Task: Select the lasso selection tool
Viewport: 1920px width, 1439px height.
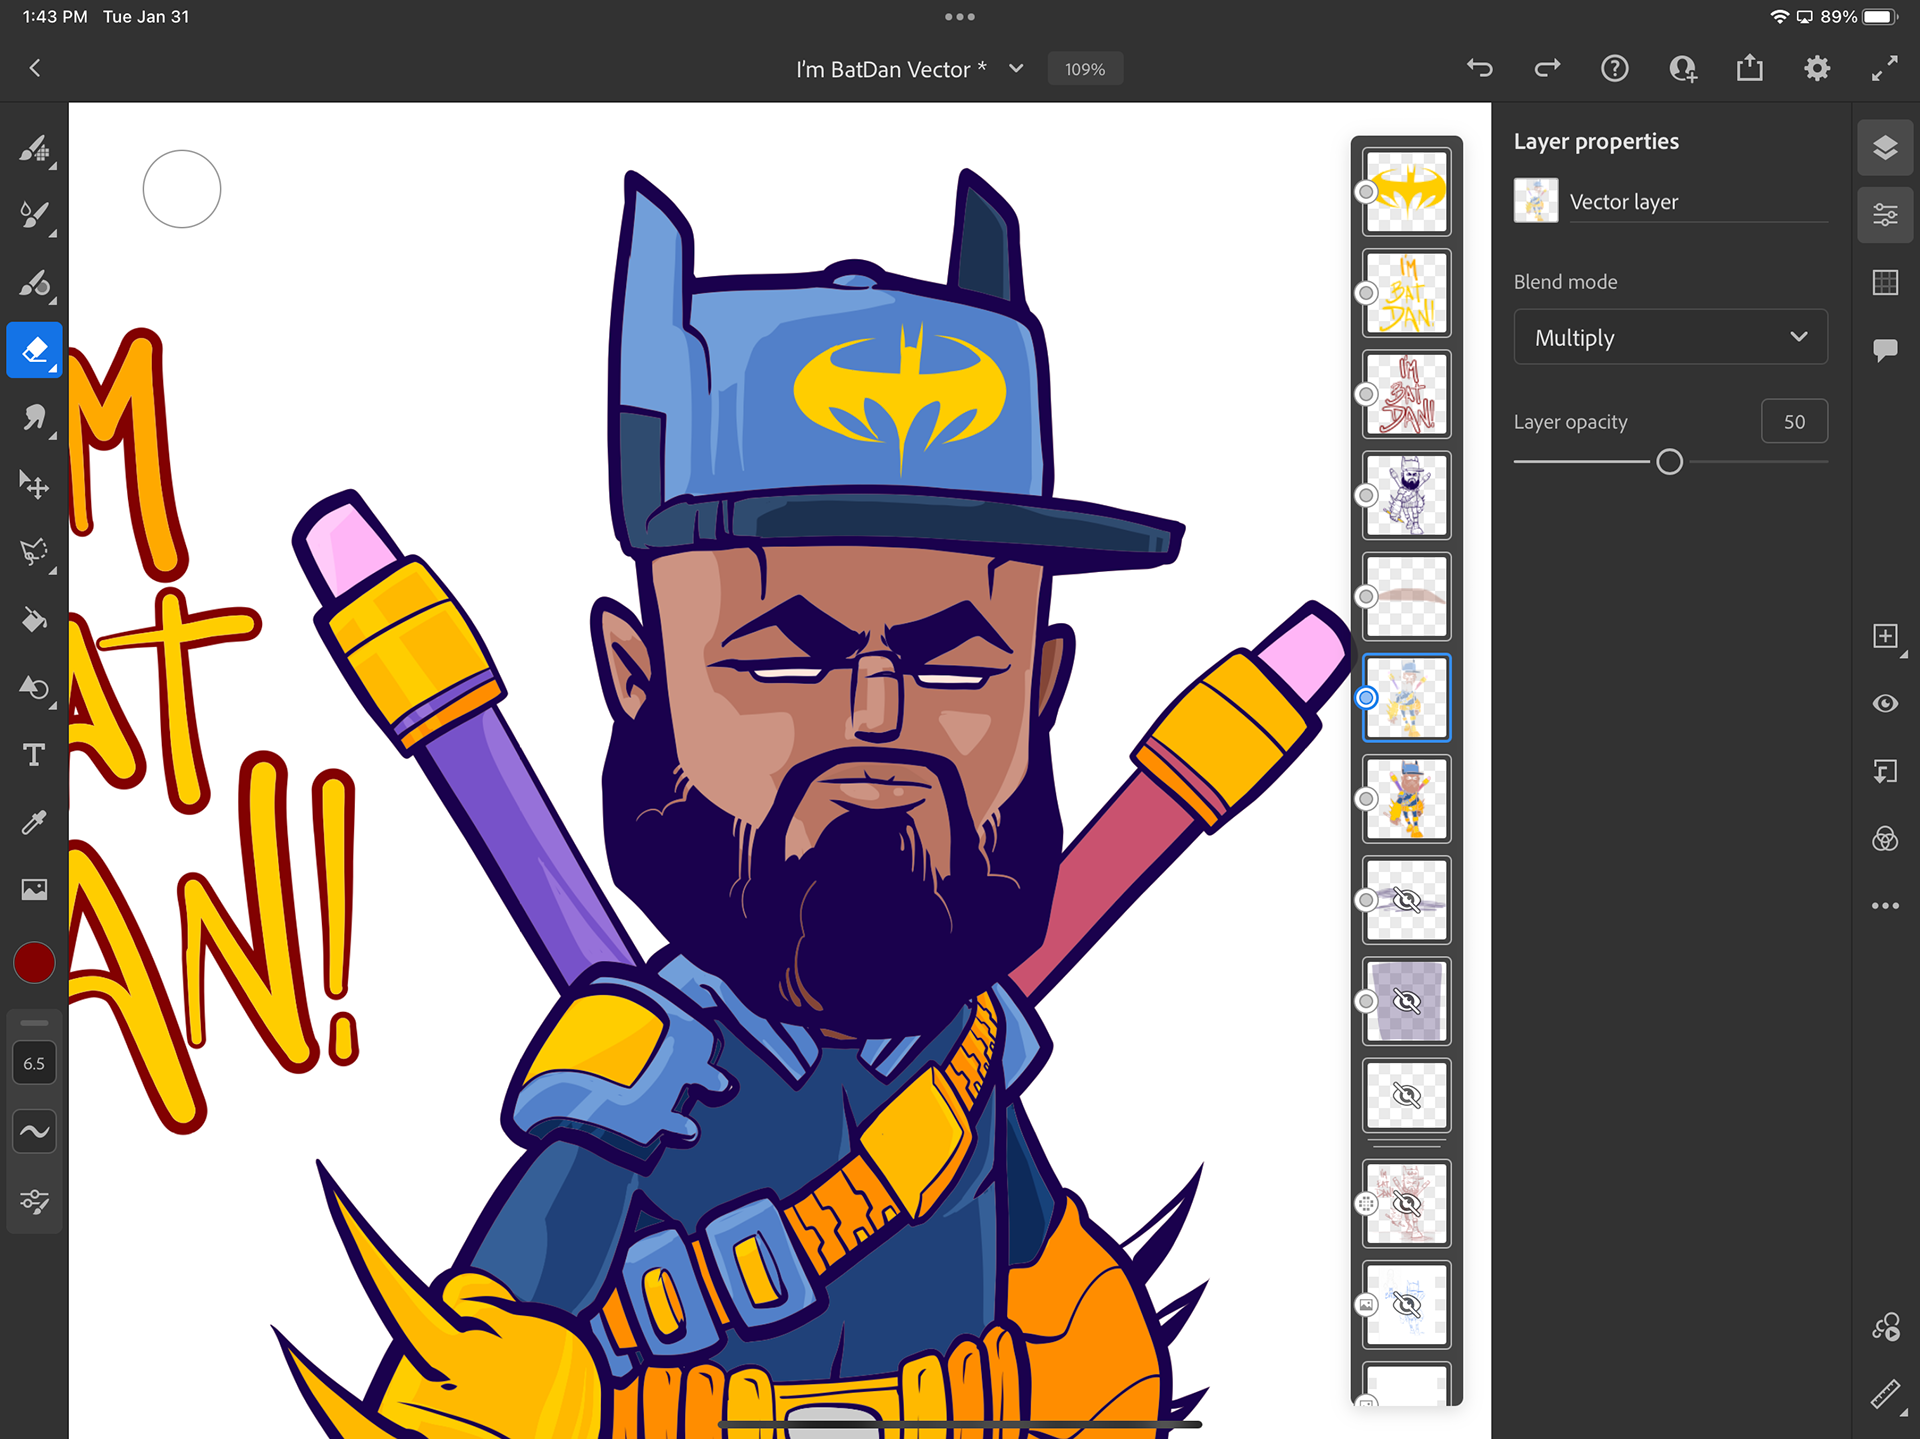Action: (x=34, y=552)
